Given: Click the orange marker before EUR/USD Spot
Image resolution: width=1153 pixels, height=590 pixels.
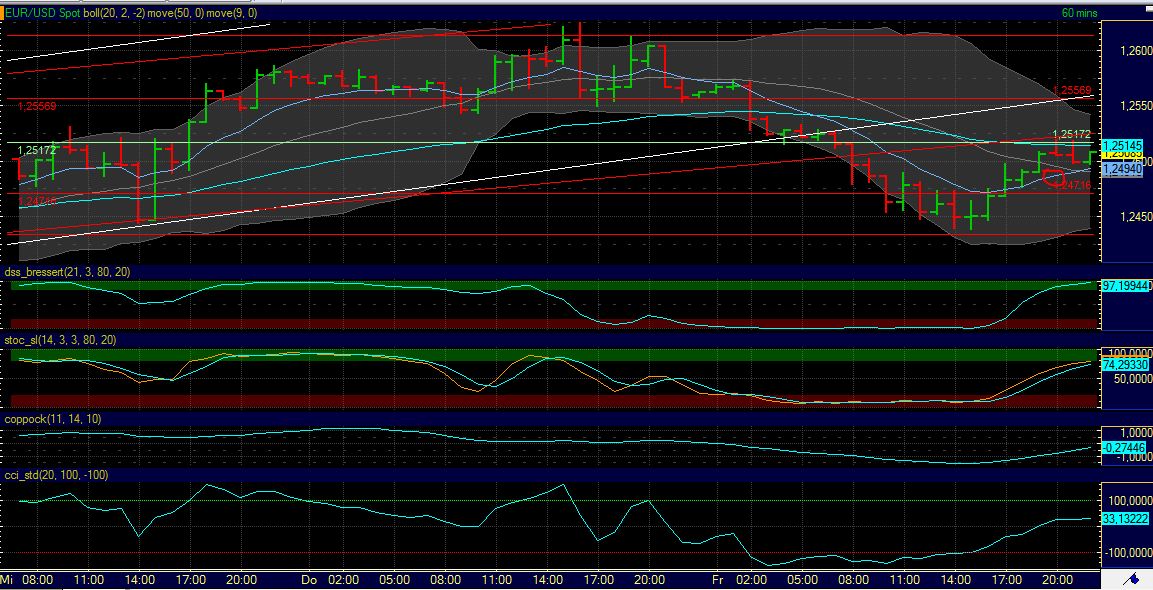Looking at the screenshot, I should (x=2, y=13).
